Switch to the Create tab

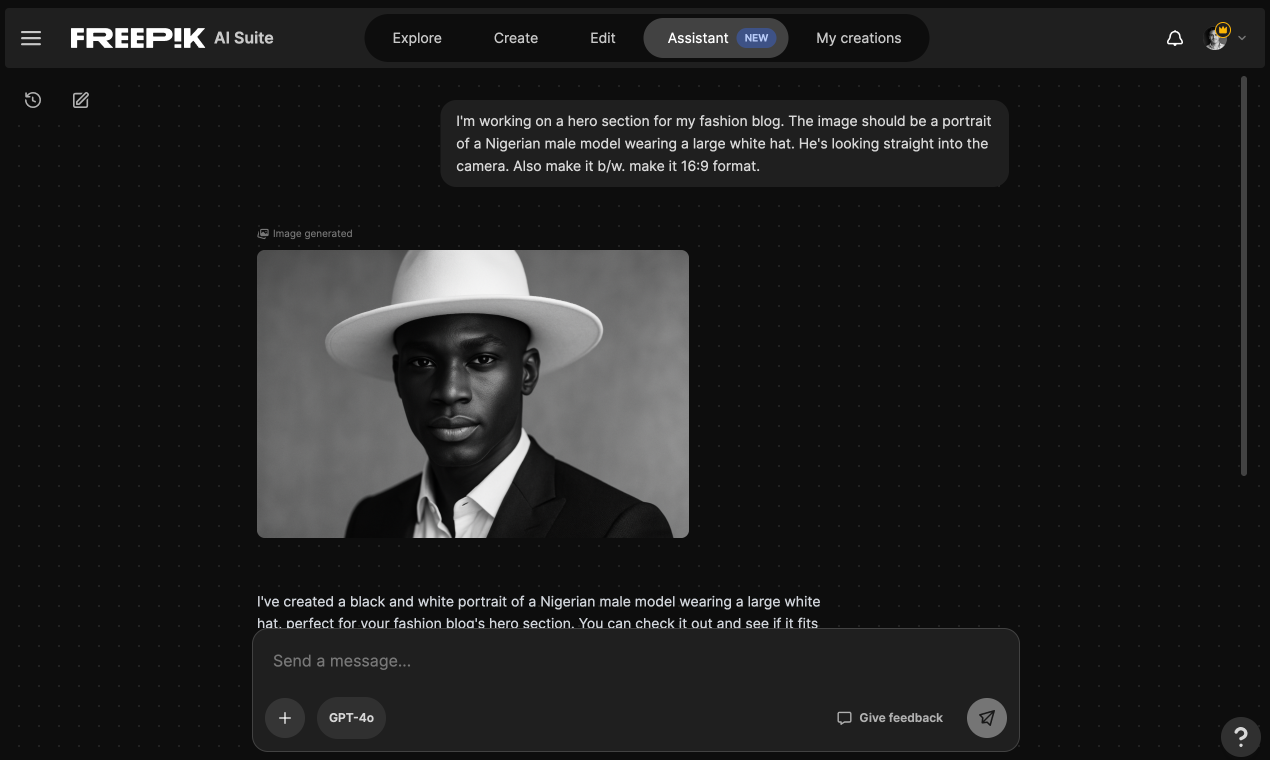pos(515,37)
